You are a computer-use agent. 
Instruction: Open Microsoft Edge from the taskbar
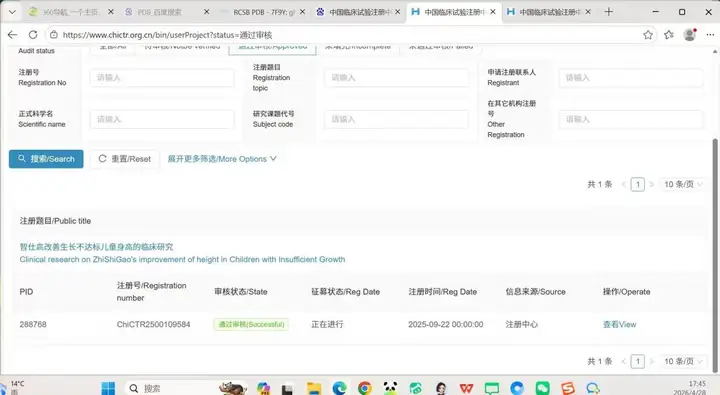339,389
